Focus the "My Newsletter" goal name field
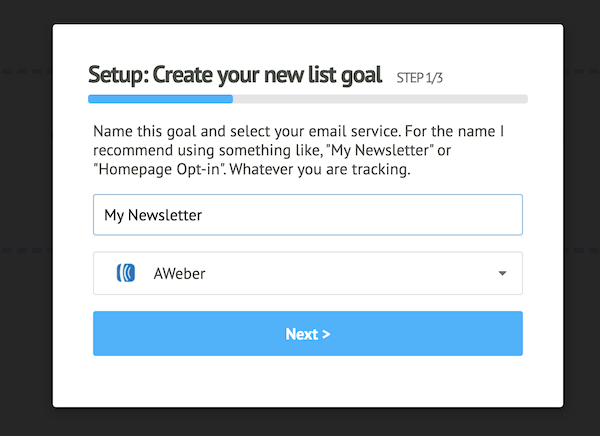Screen dimensions: 600x436 [x=153, y=215]
